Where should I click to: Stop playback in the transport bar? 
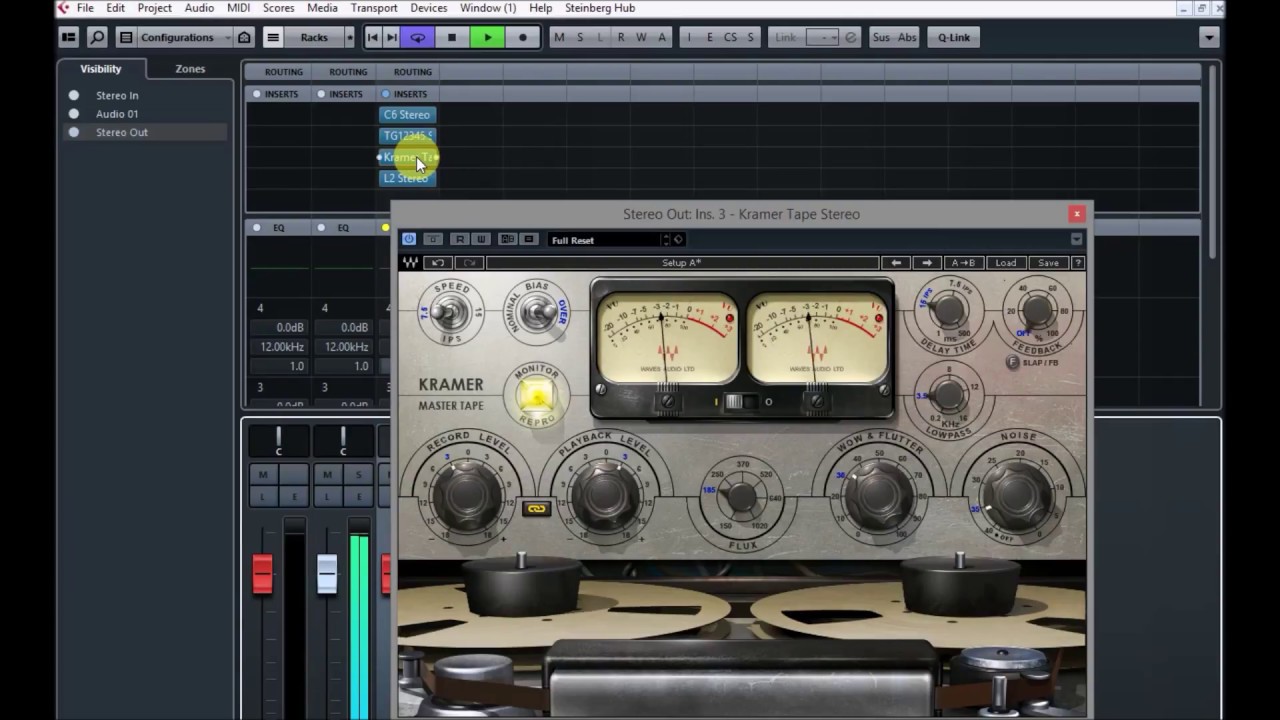[451, 37]
